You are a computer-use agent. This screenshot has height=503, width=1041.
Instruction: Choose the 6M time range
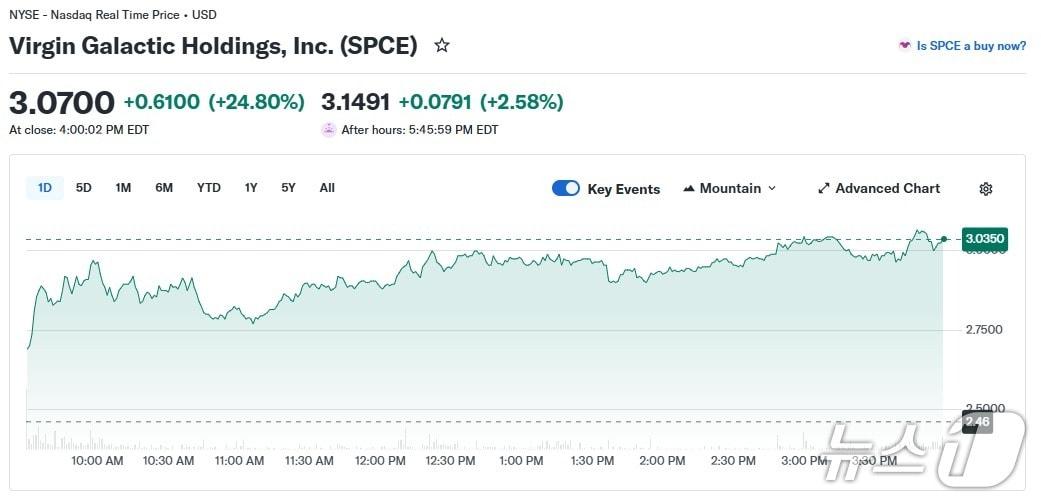coord(164,188)
